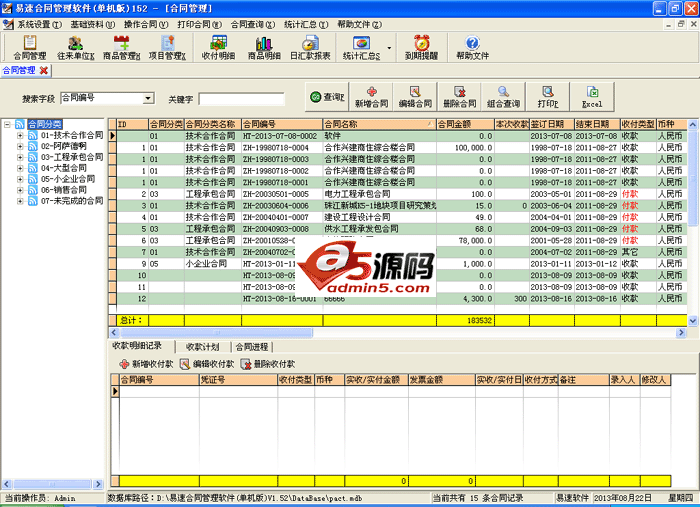Click 编辑合同 button
This screenshot has width=700, height=507.
pyautogui.click(x=415, y=97)
